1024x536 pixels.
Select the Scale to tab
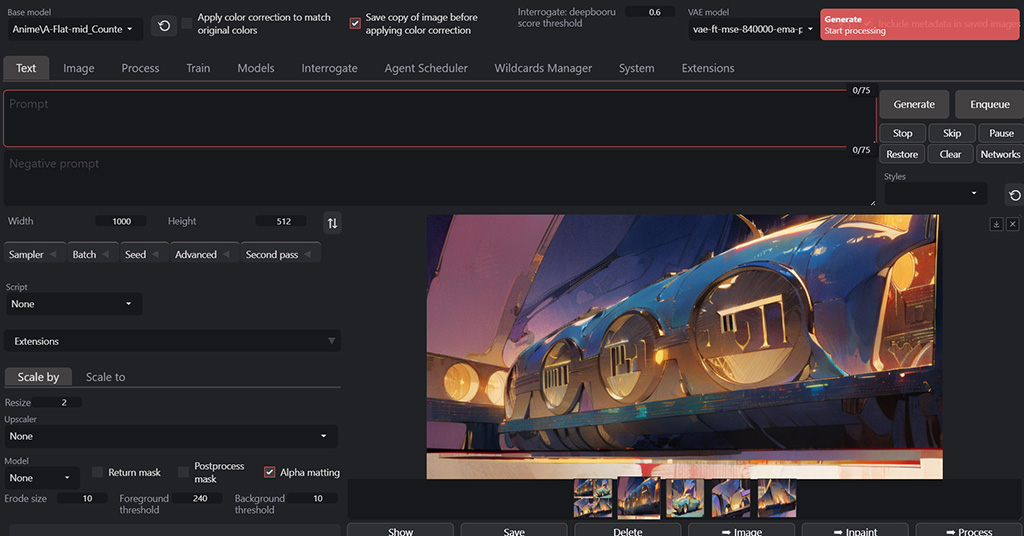tap(105, 377)
